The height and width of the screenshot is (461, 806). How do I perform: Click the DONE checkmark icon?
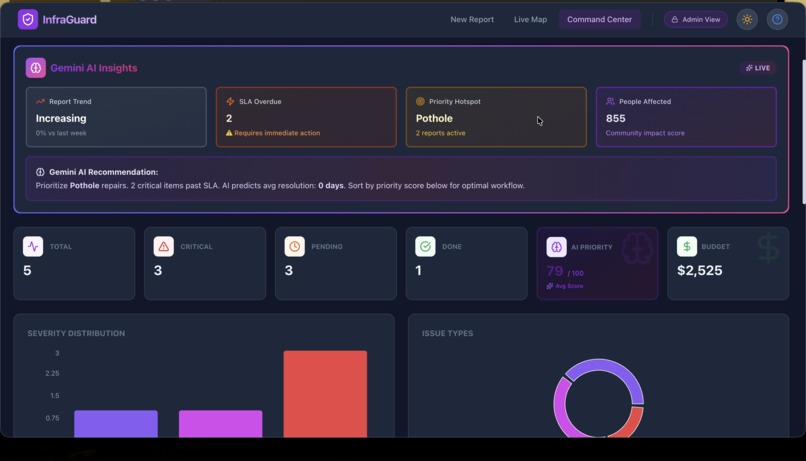click(x=425, y=247)
